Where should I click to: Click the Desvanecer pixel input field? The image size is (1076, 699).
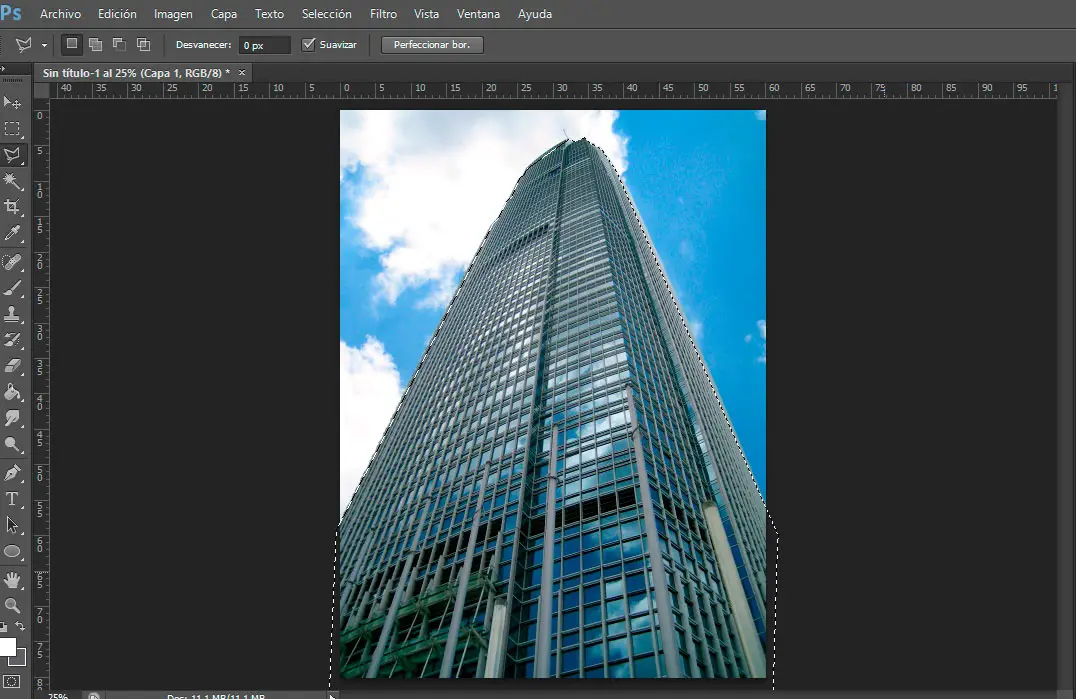264,45
